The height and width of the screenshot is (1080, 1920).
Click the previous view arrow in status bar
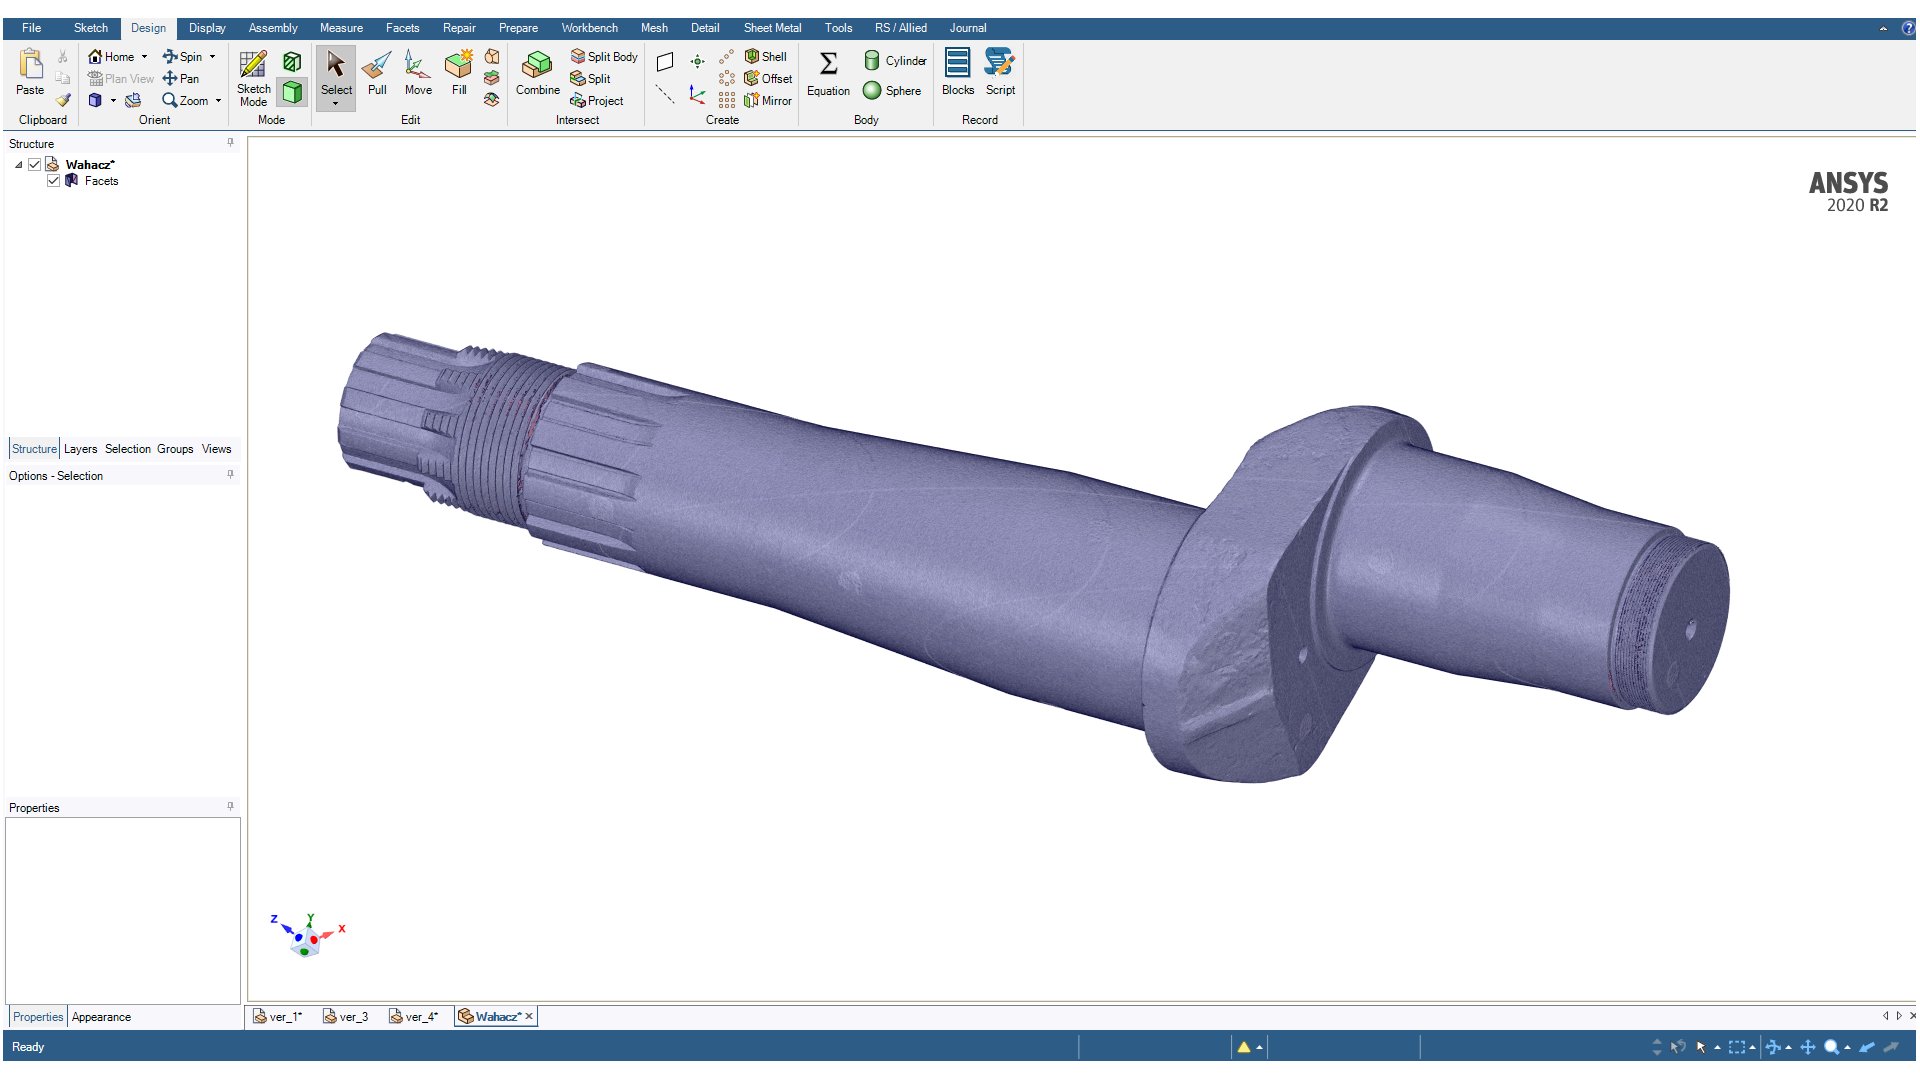[x=1867, y=1047]
